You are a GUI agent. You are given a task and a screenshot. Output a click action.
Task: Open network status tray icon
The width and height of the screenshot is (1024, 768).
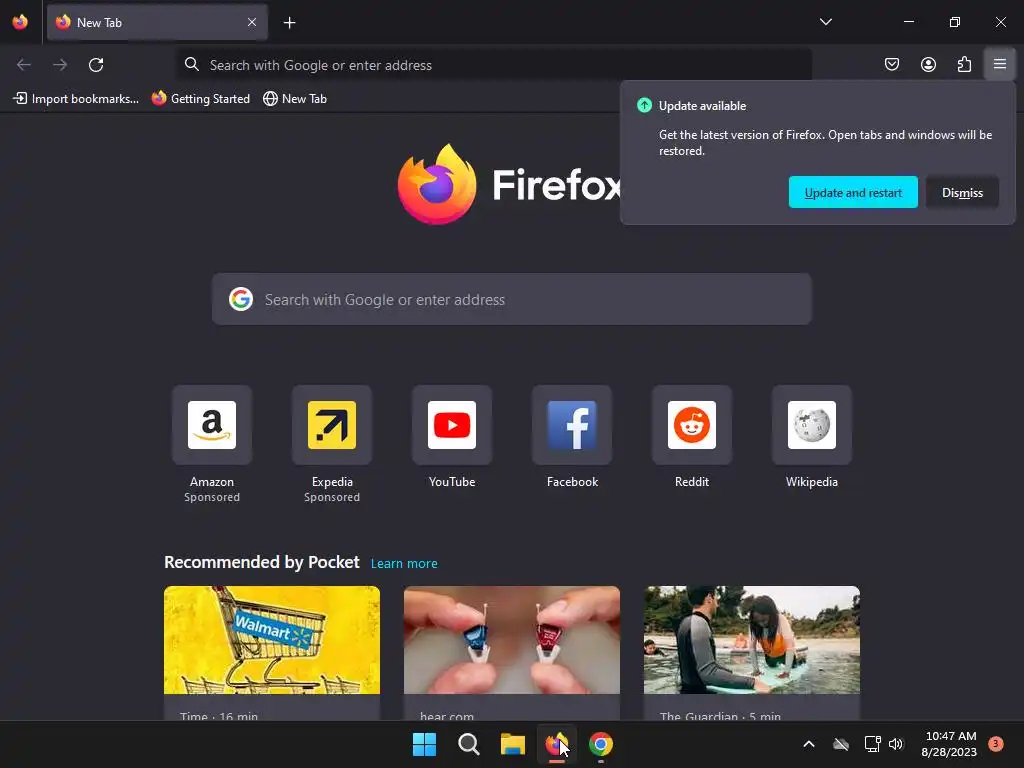point(872,744)
